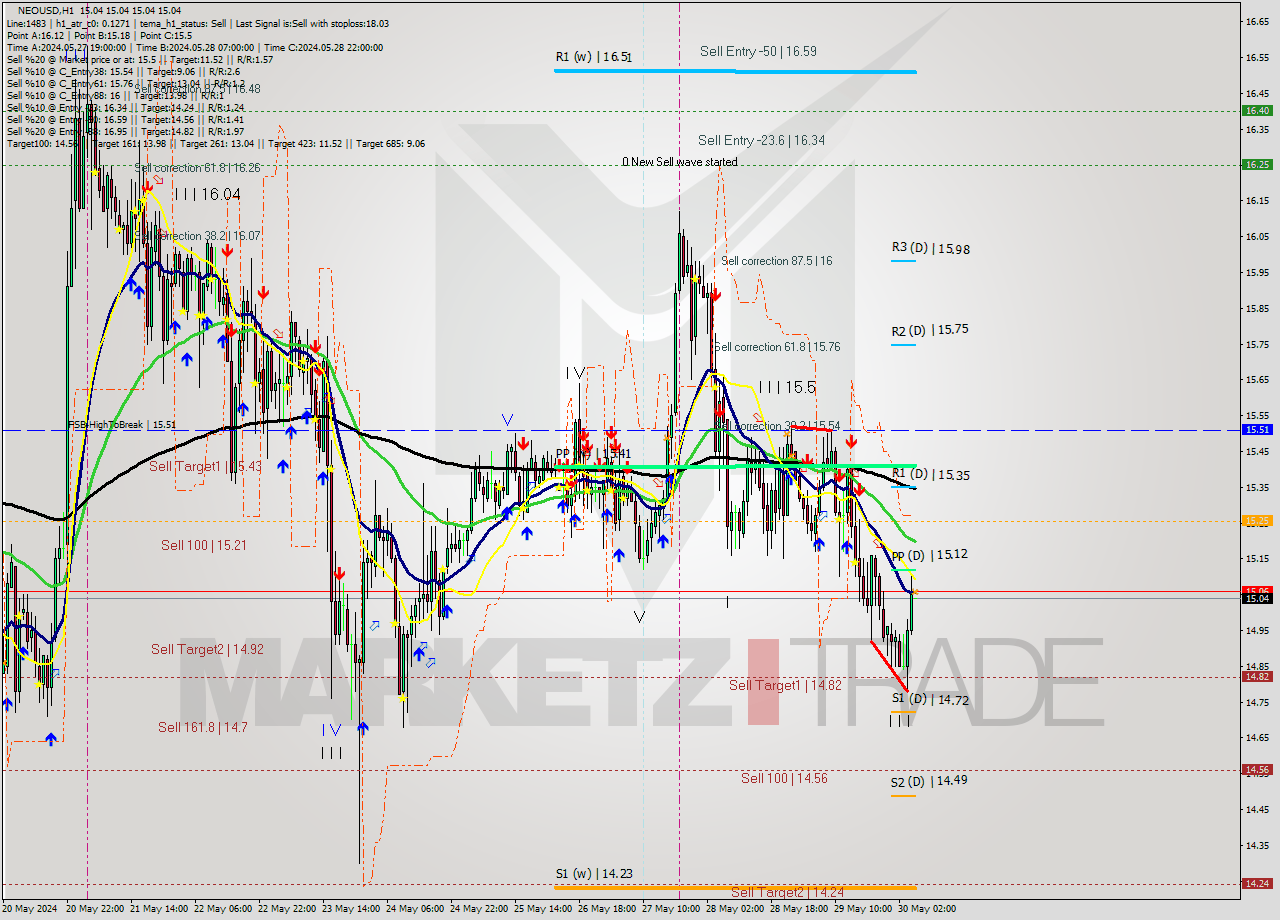Click the blue 15.51 price tag on axis
1280x920 pixels.
click(x=1257, y=429)
